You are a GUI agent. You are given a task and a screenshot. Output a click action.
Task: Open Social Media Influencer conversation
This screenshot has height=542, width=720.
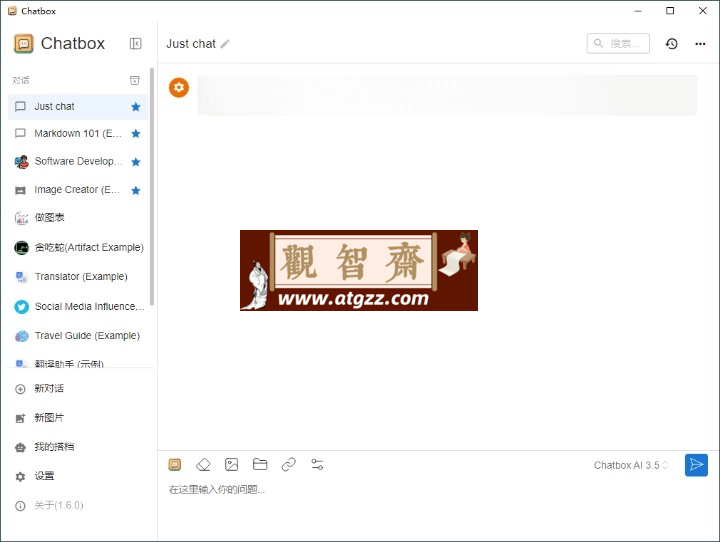pyautogui.click(x=78, y=306)
